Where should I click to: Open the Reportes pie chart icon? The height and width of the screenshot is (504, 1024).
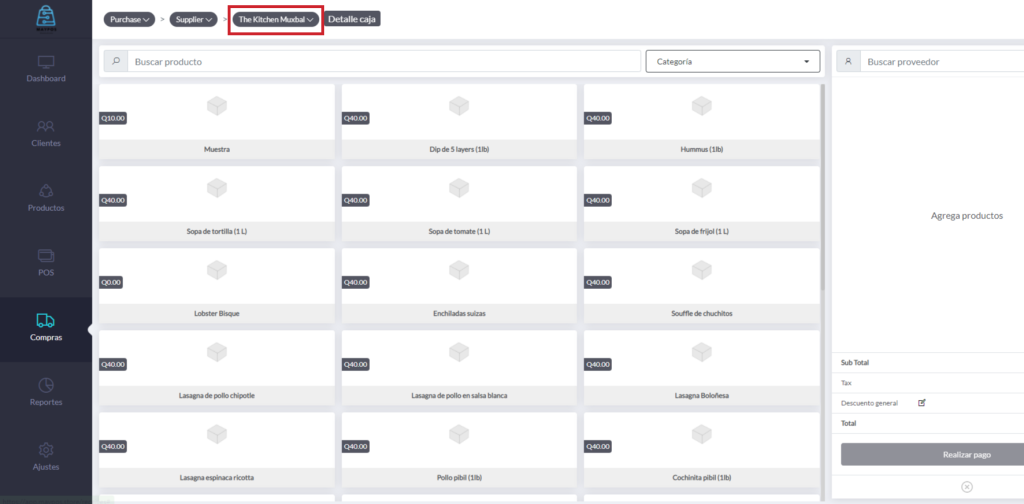pos(46,386)
